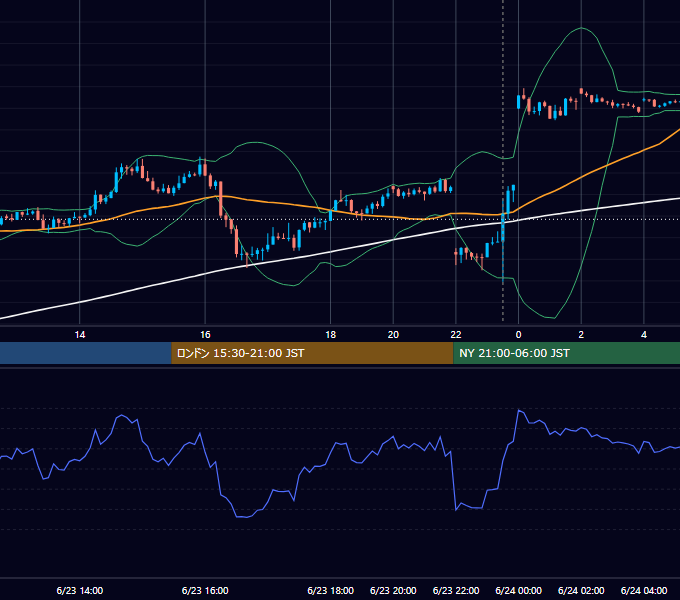
Task: Click the 0 hour label on the axis
Action: pyautogui.click(x=518, y=335)
